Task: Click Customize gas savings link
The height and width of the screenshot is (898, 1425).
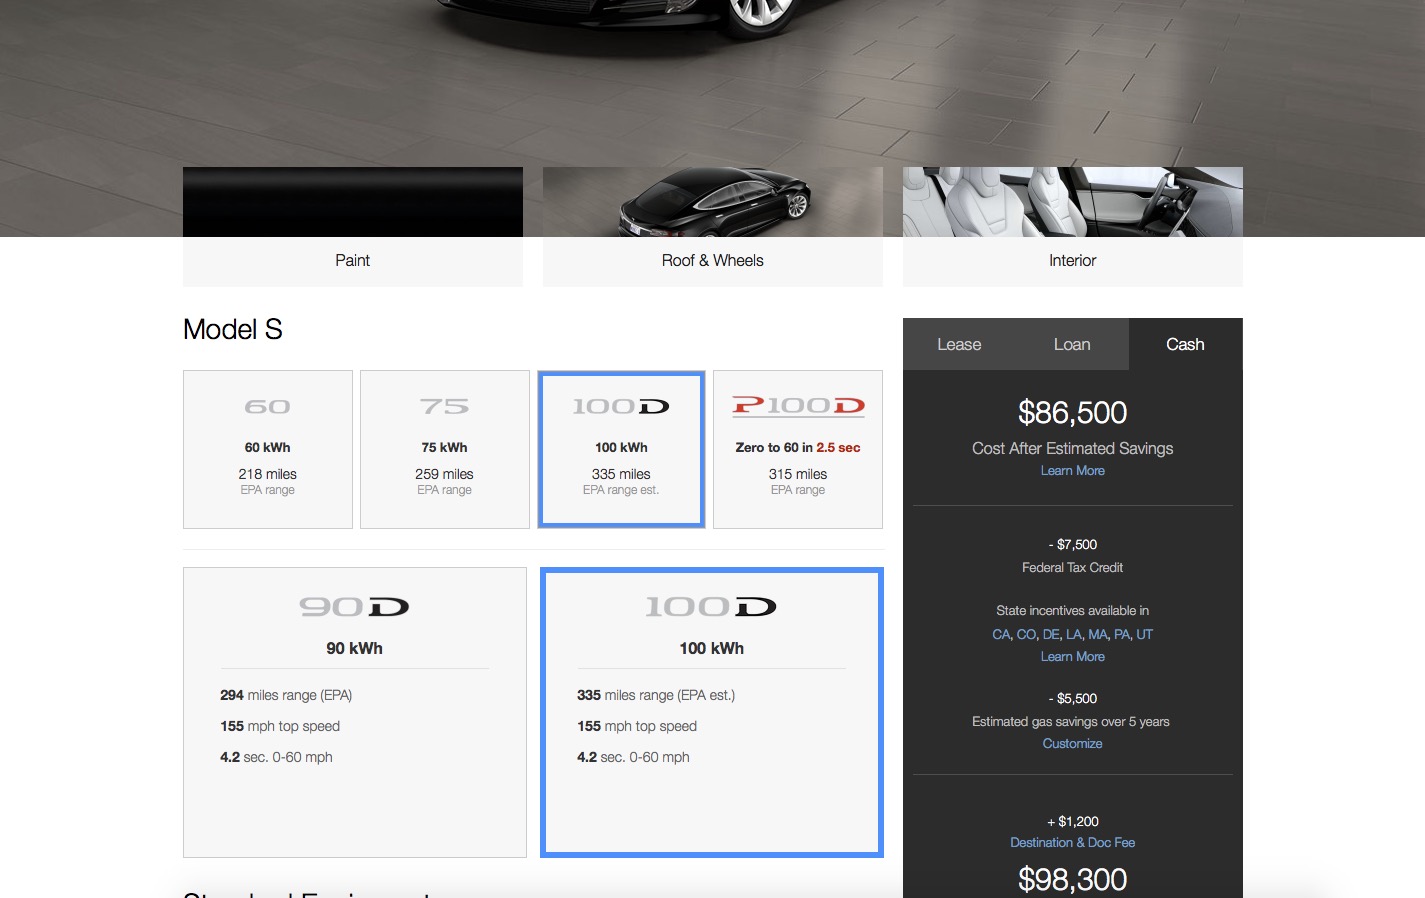Action: point(1072,744)
